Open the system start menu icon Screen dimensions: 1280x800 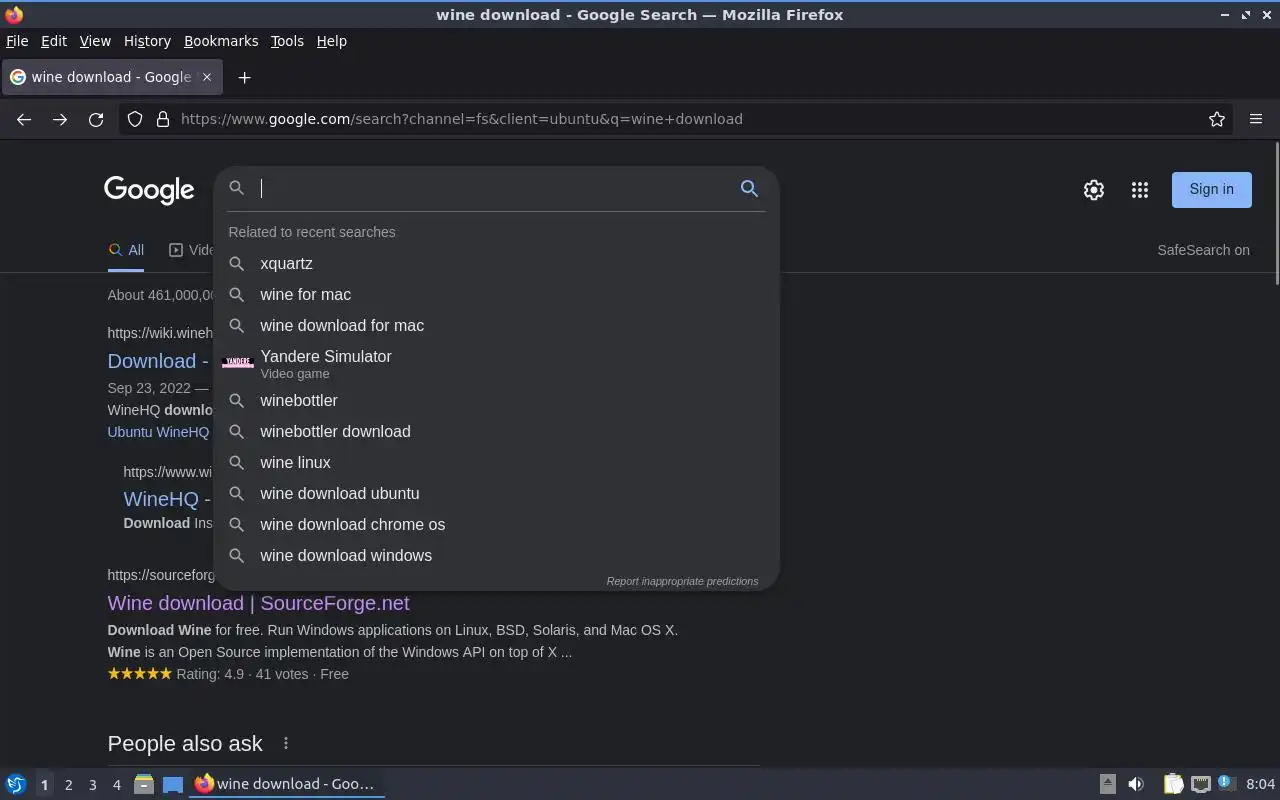coord(16,784)
